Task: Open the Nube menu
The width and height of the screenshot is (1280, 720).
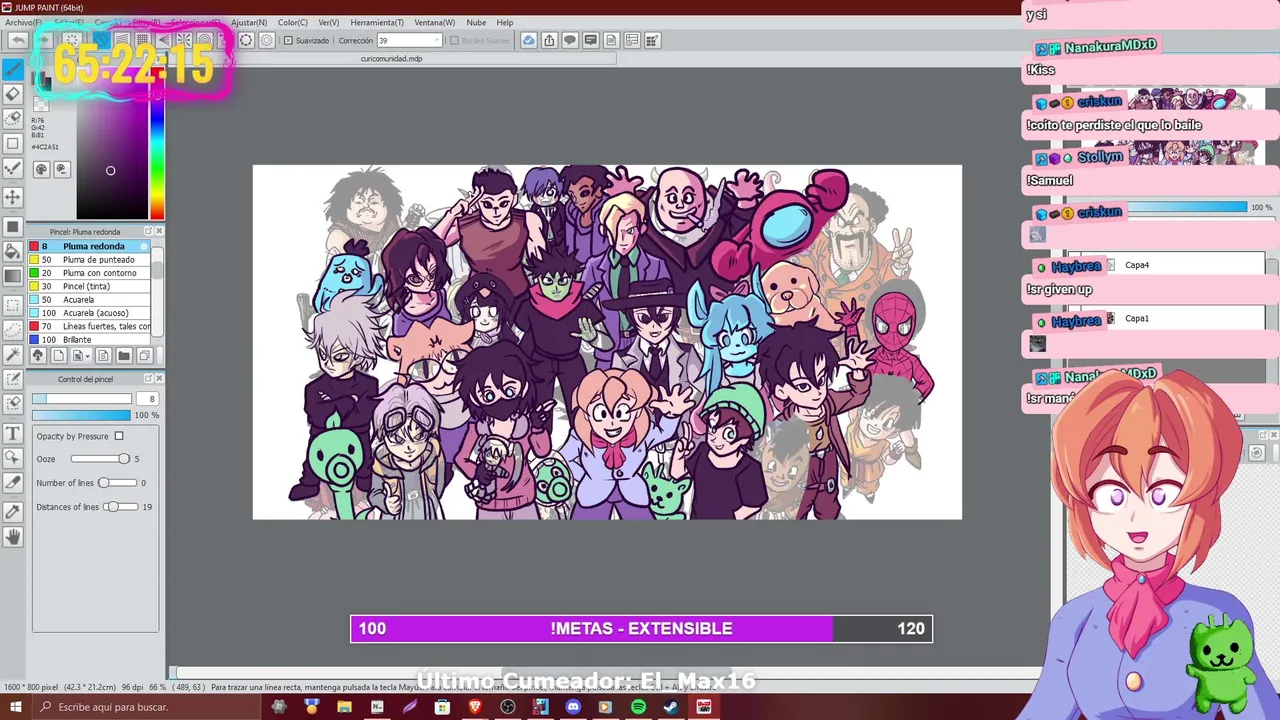Action: click(x=476, y=22)
